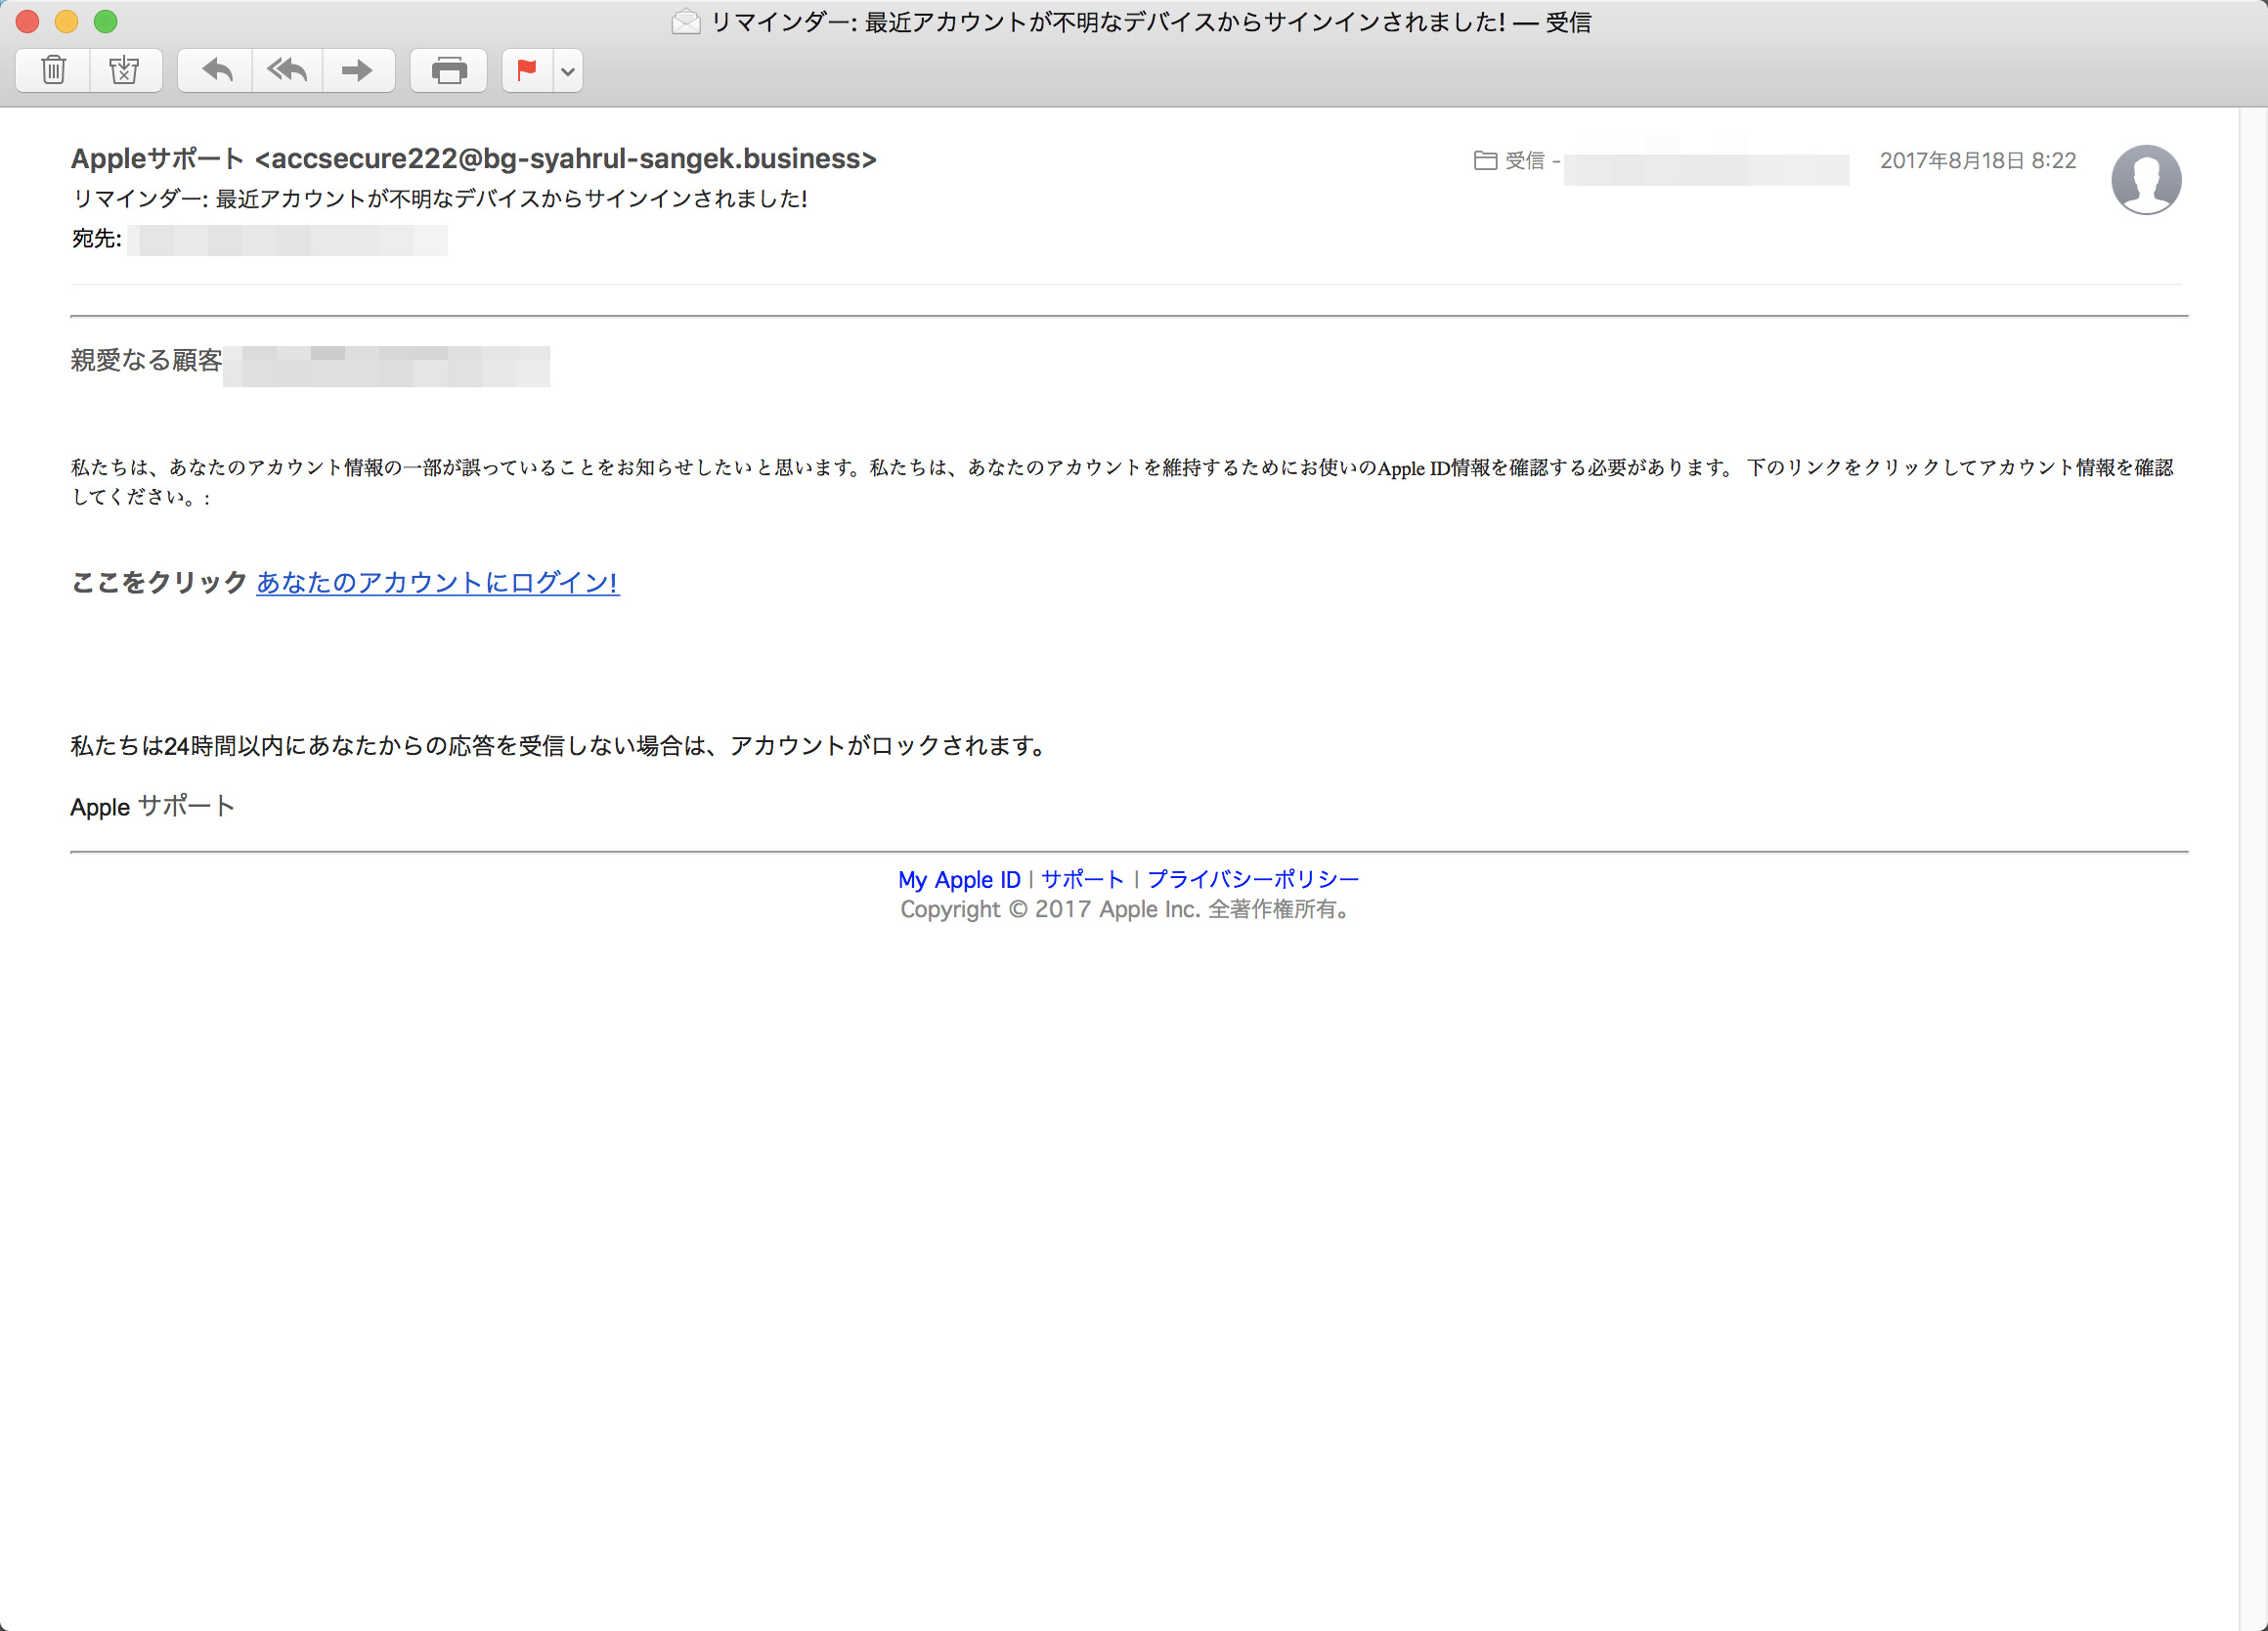Click the trash delete message icon
Image resolution: width=2268 pixels, height=1631 pixels.
tap(53, 70)
